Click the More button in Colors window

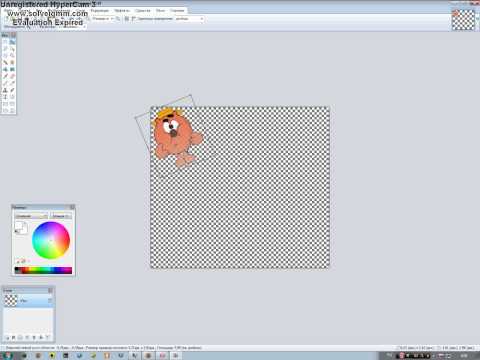click(61, 216)
